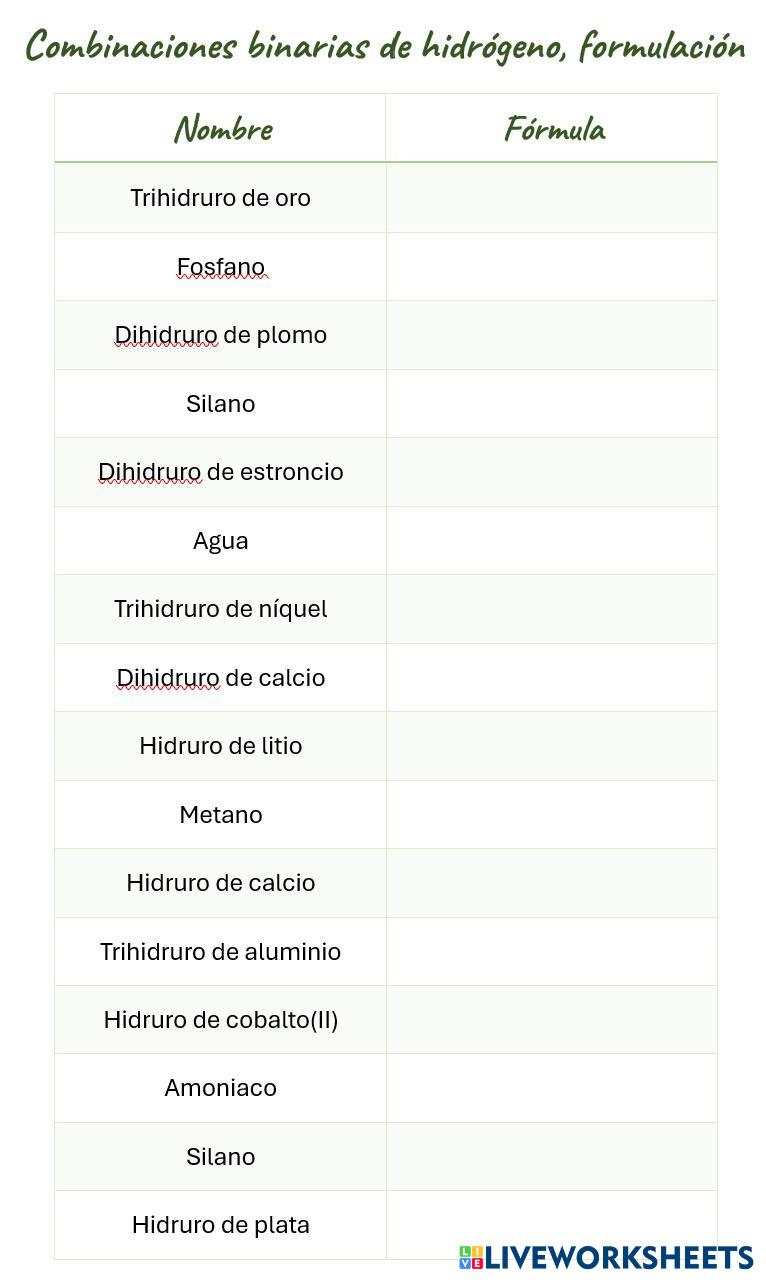Click formula box next to Dihidruro de estroncio
766x1282 pixels.
coord(552,472)
